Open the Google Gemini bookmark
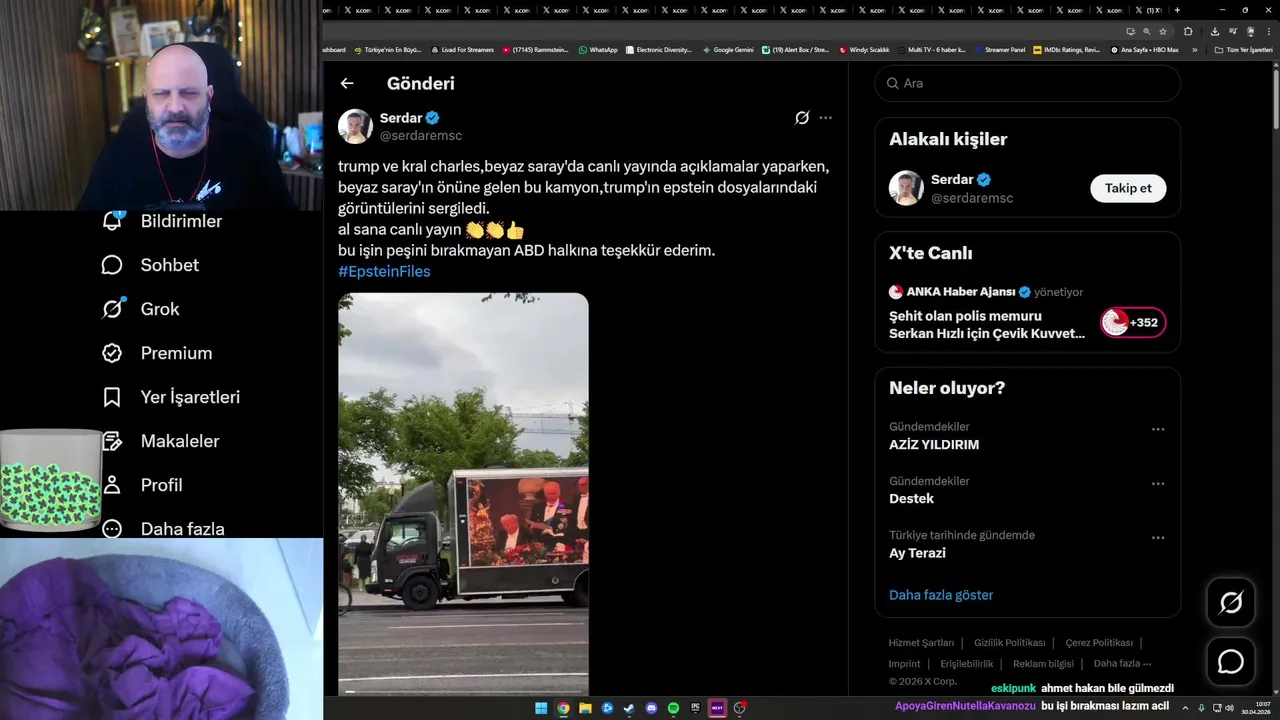The height and width of the screenshot is (720, 1280). (x=728, y=49)
